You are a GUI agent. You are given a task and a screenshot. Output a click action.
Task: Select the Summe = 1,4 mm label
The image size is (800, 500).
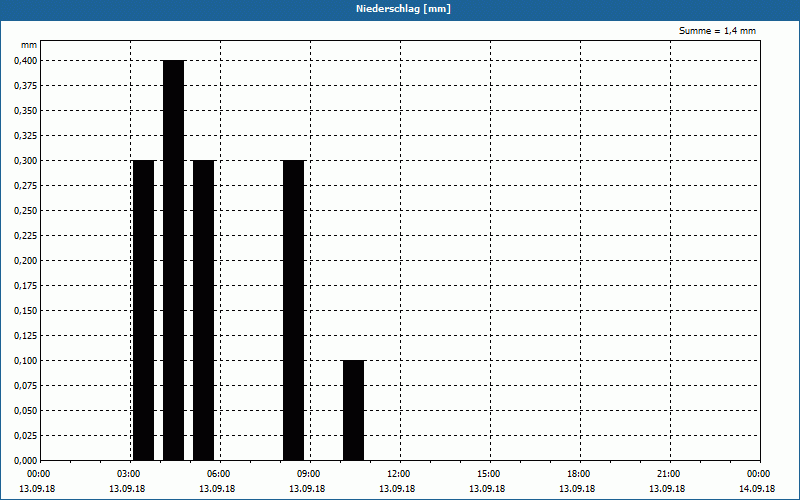click(x=717, y=31)
